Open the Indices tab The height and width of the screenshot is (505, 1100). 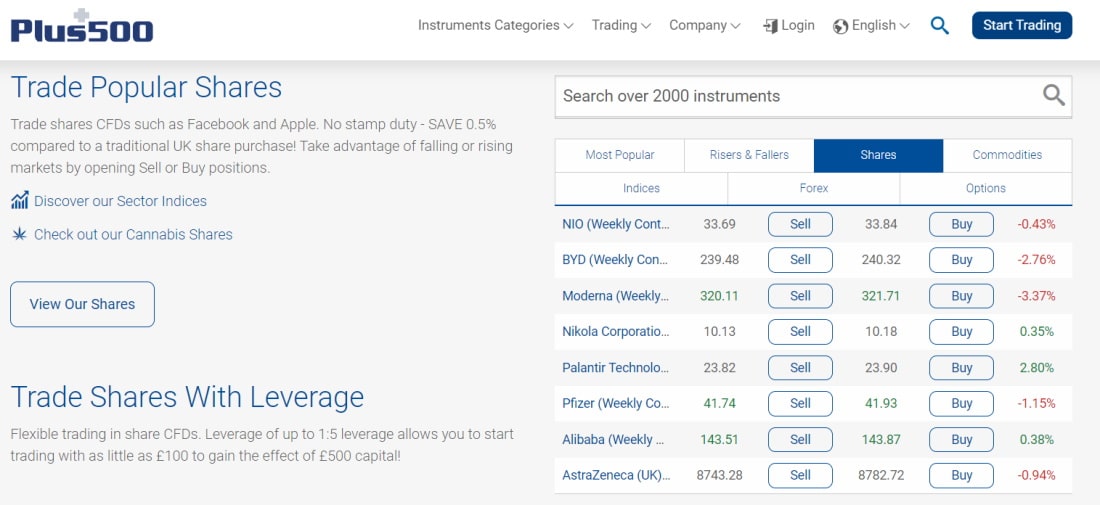coord(641,188)
